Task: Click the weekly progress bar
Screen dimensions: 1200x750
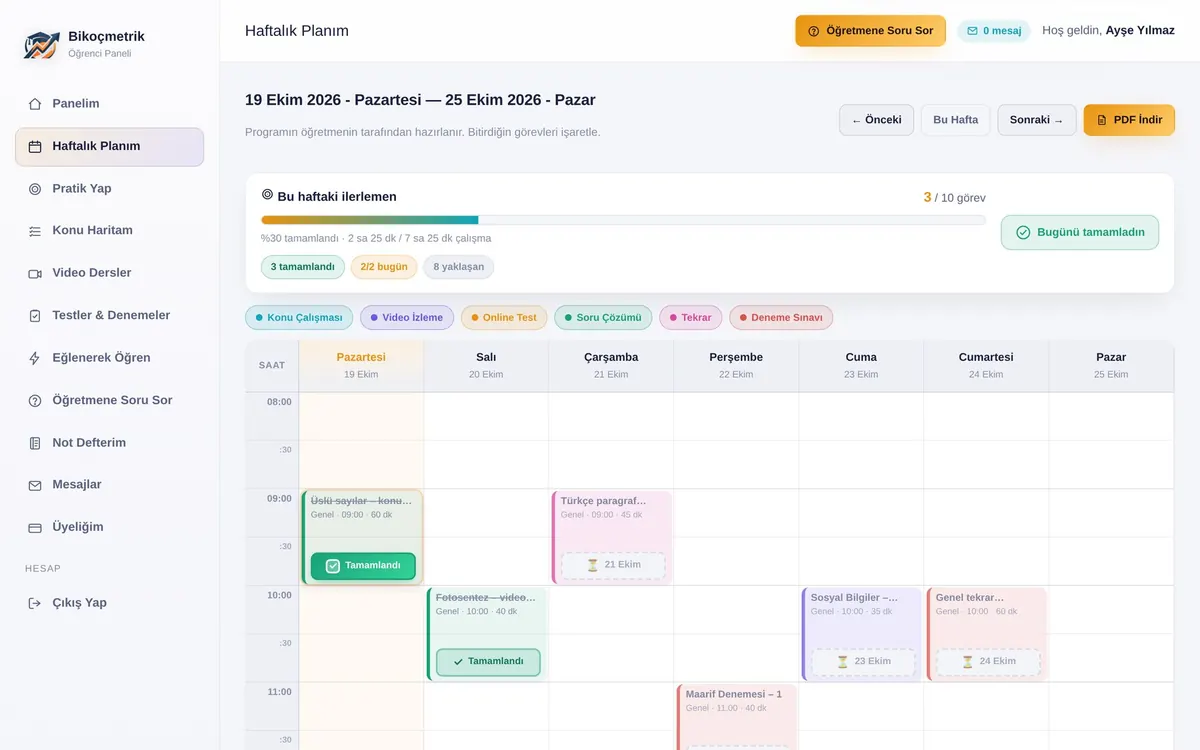Action: [x=623, y=220]
